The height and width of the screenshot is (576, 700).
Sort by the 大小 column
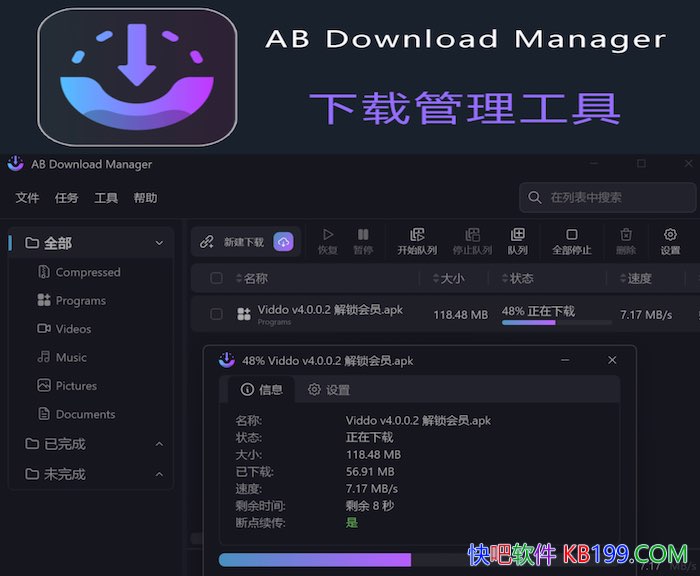point(449,278)
